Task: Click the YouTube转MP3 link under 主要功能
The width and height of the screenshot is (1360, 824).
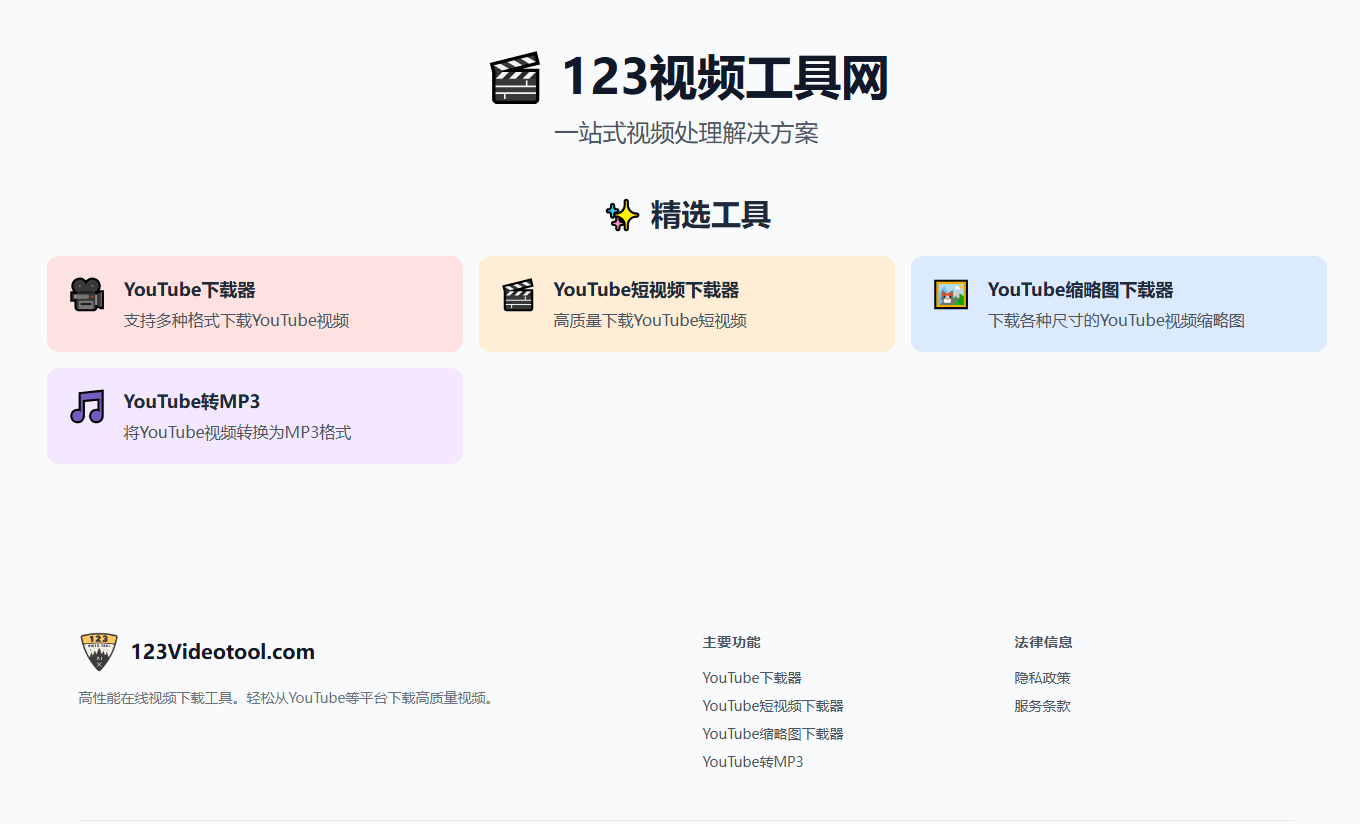Action: click(751, 761)
